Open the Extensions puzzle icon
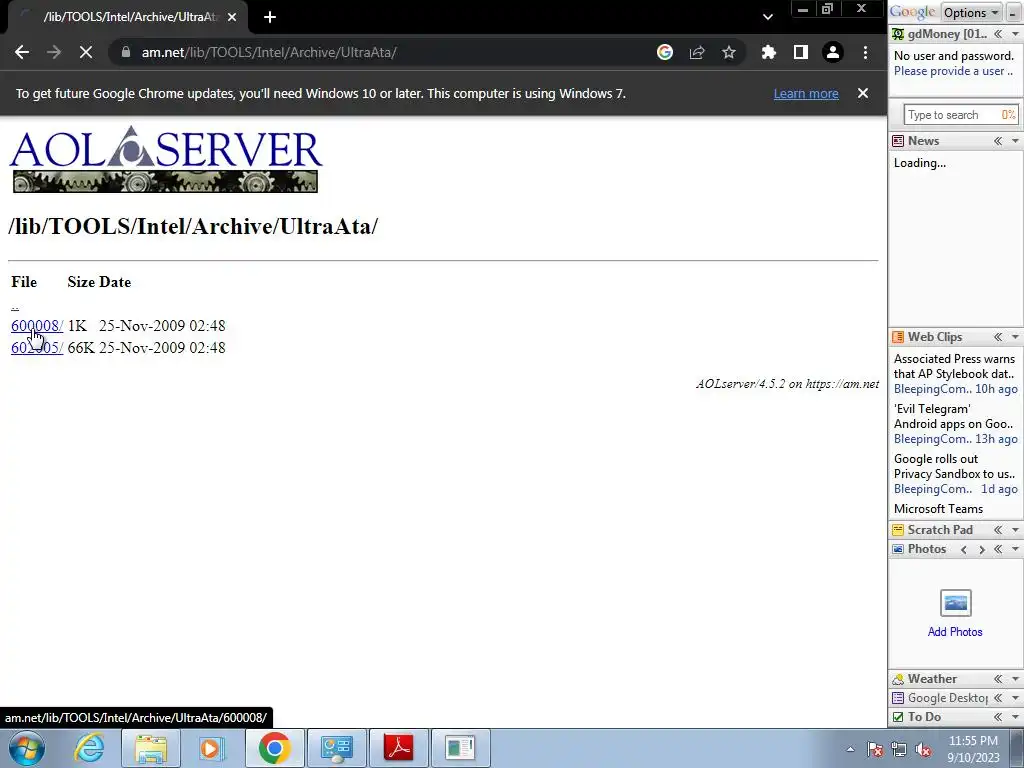 [769, 52]
